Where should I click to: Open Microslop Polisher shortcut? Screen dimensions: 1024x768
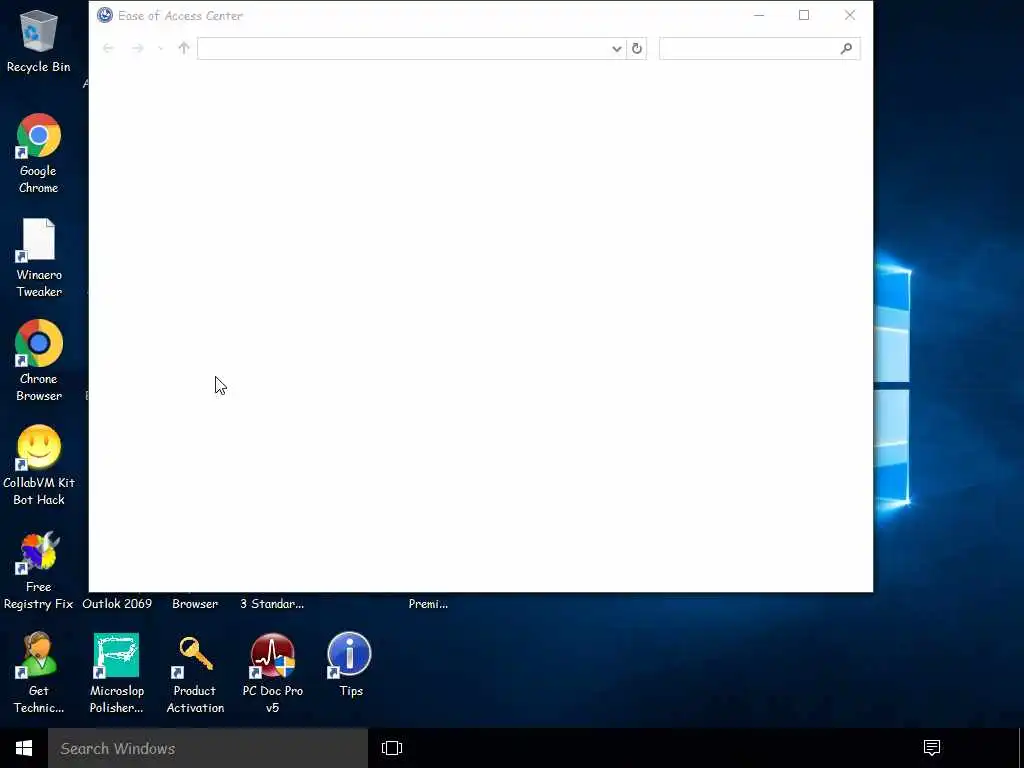(116, 673)
